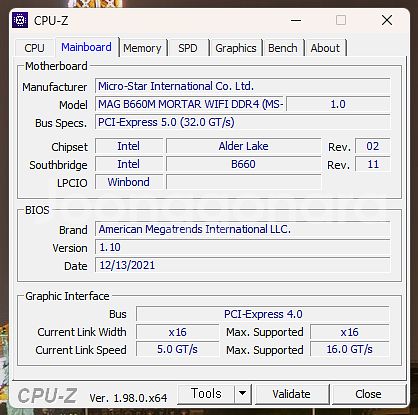Click the B660 southbridge field
The height and width of the screenshot is (415, 418).
[x=244, y=164]
